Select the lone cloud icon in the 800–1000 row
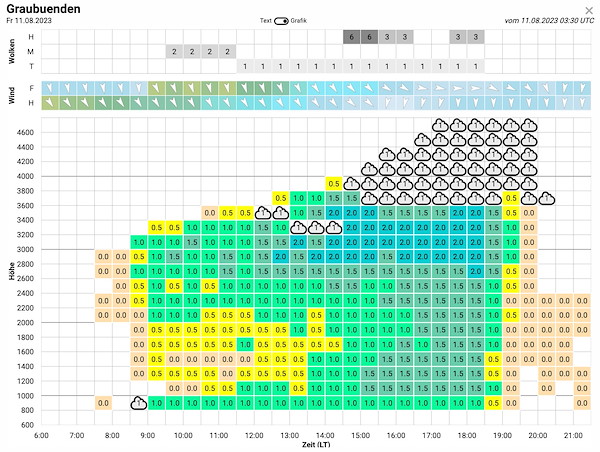This screenshot has width=600, height=452. click(139, 403)
